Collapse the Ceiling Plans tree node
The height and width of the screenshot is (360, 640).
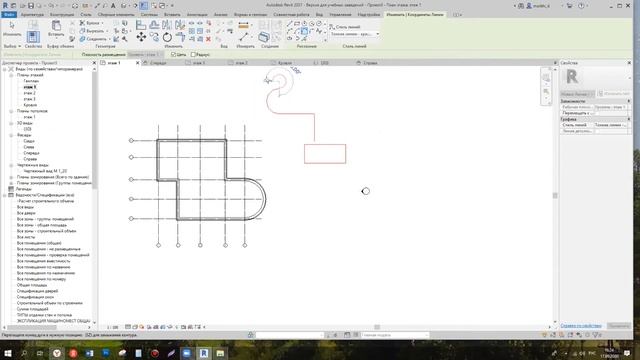pyautogui.click(x=11, y=111)
